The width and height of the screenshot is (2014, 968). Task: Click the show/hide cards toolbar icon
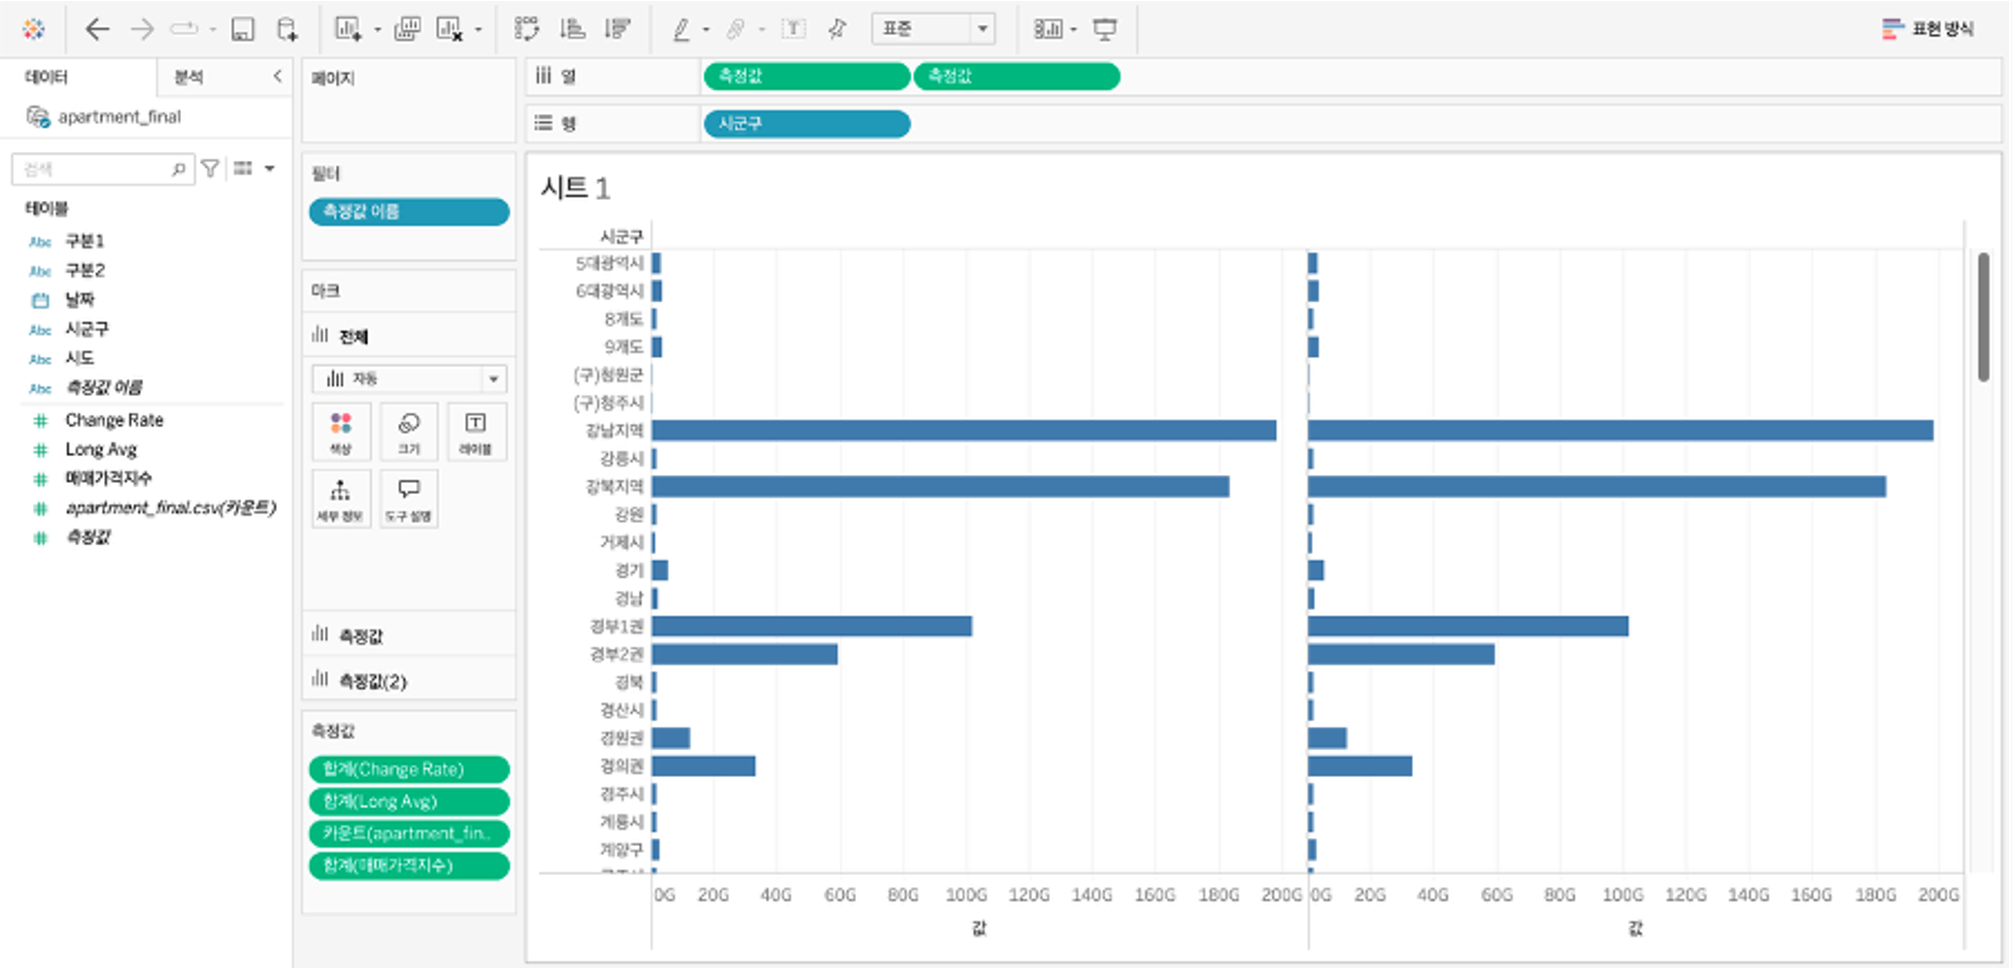1047,29
